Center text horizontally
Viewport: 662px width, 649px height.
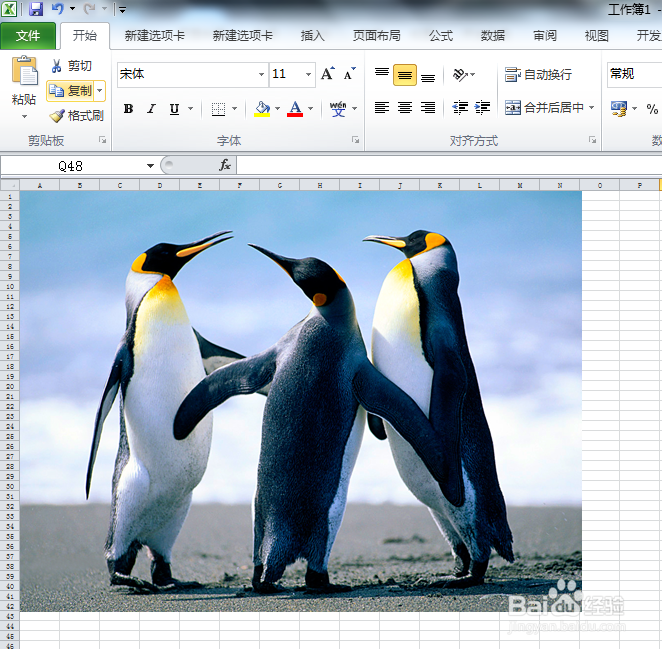404,108
